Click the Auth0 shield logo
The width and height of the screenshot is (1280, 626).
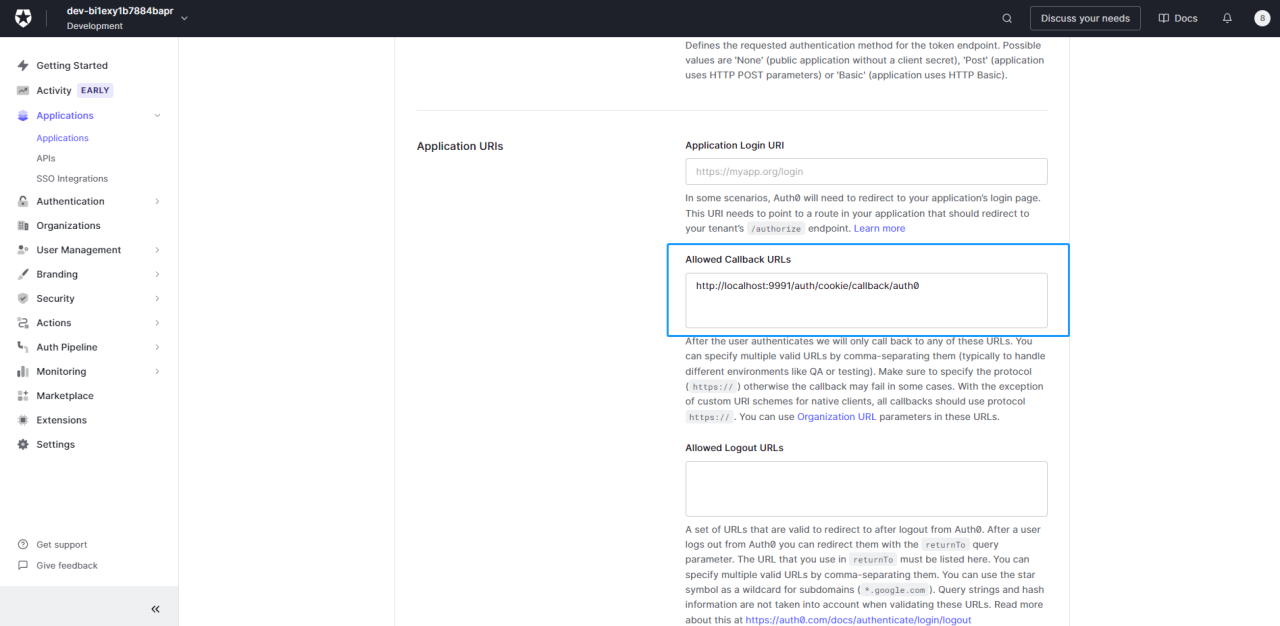[23, 18]
